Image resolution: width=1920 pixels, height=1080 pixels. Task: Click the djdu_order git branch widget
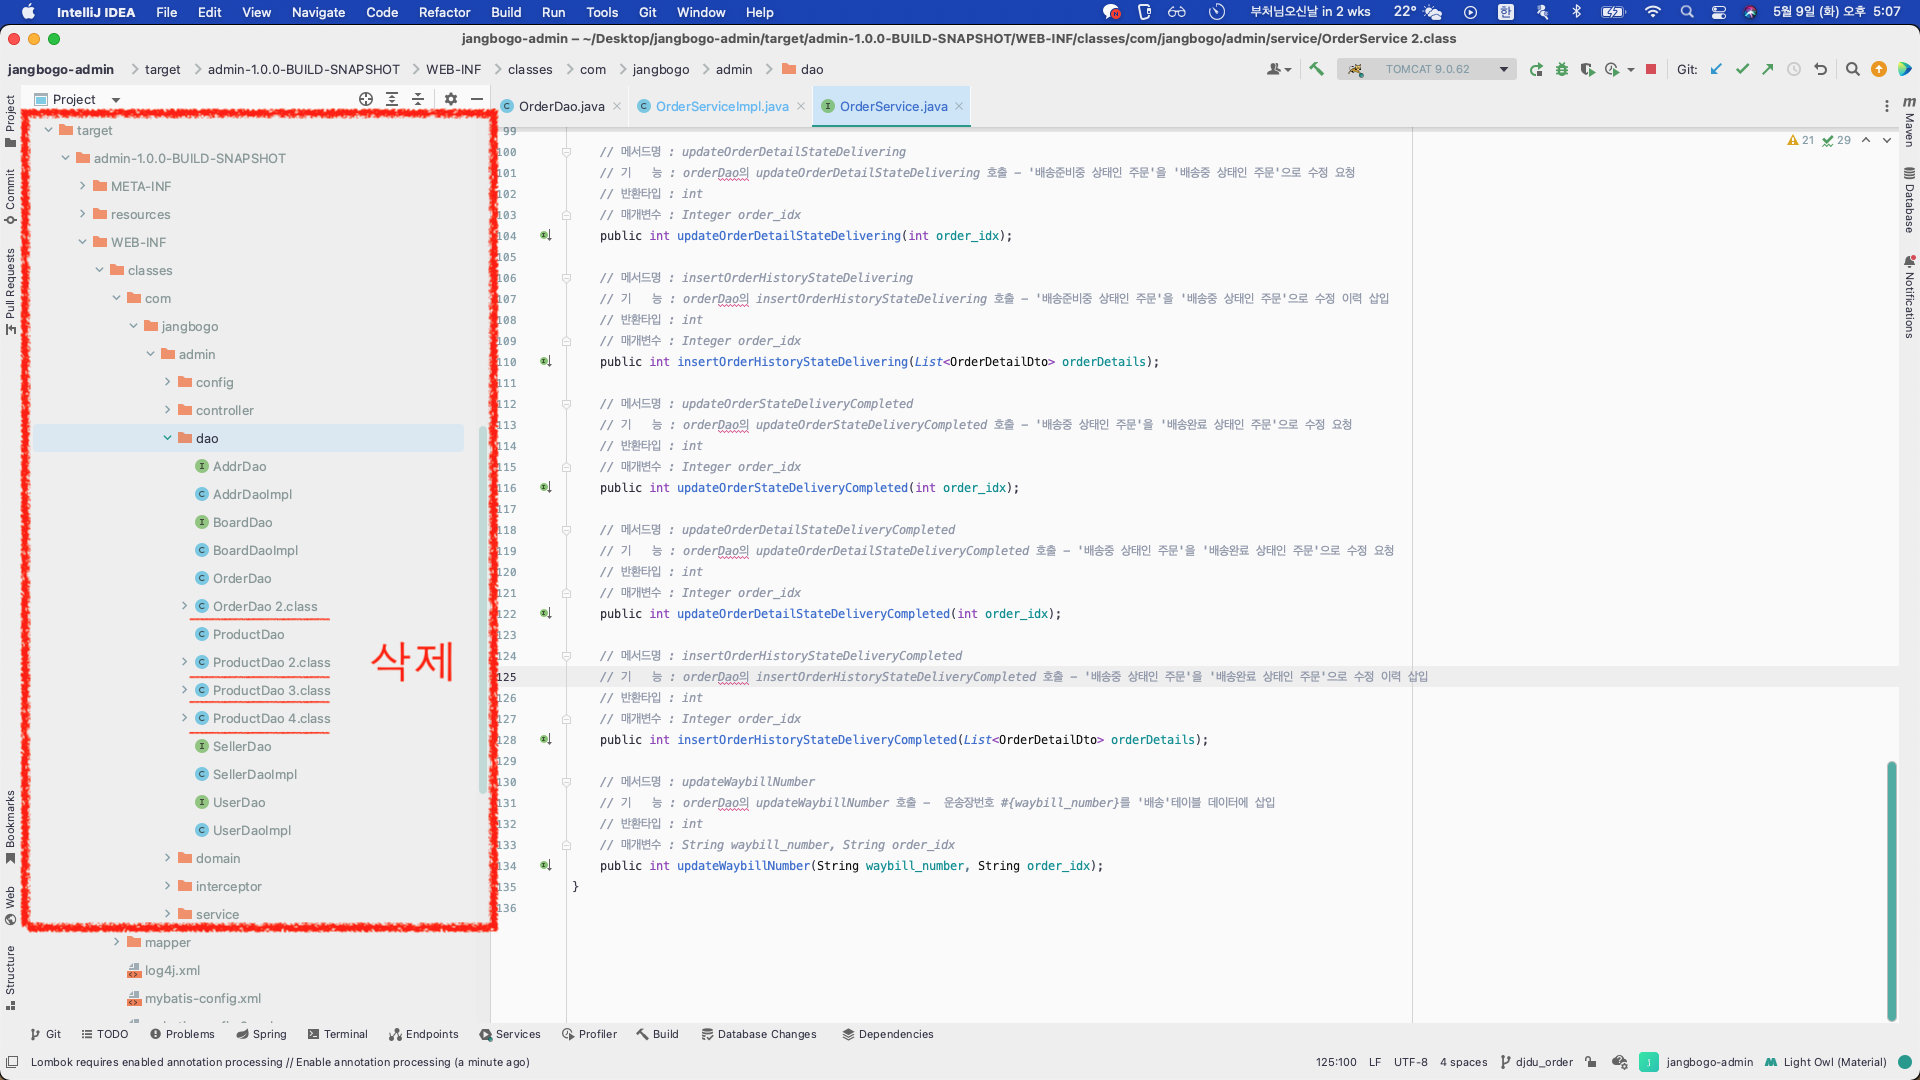(x=1537, y=1062)
